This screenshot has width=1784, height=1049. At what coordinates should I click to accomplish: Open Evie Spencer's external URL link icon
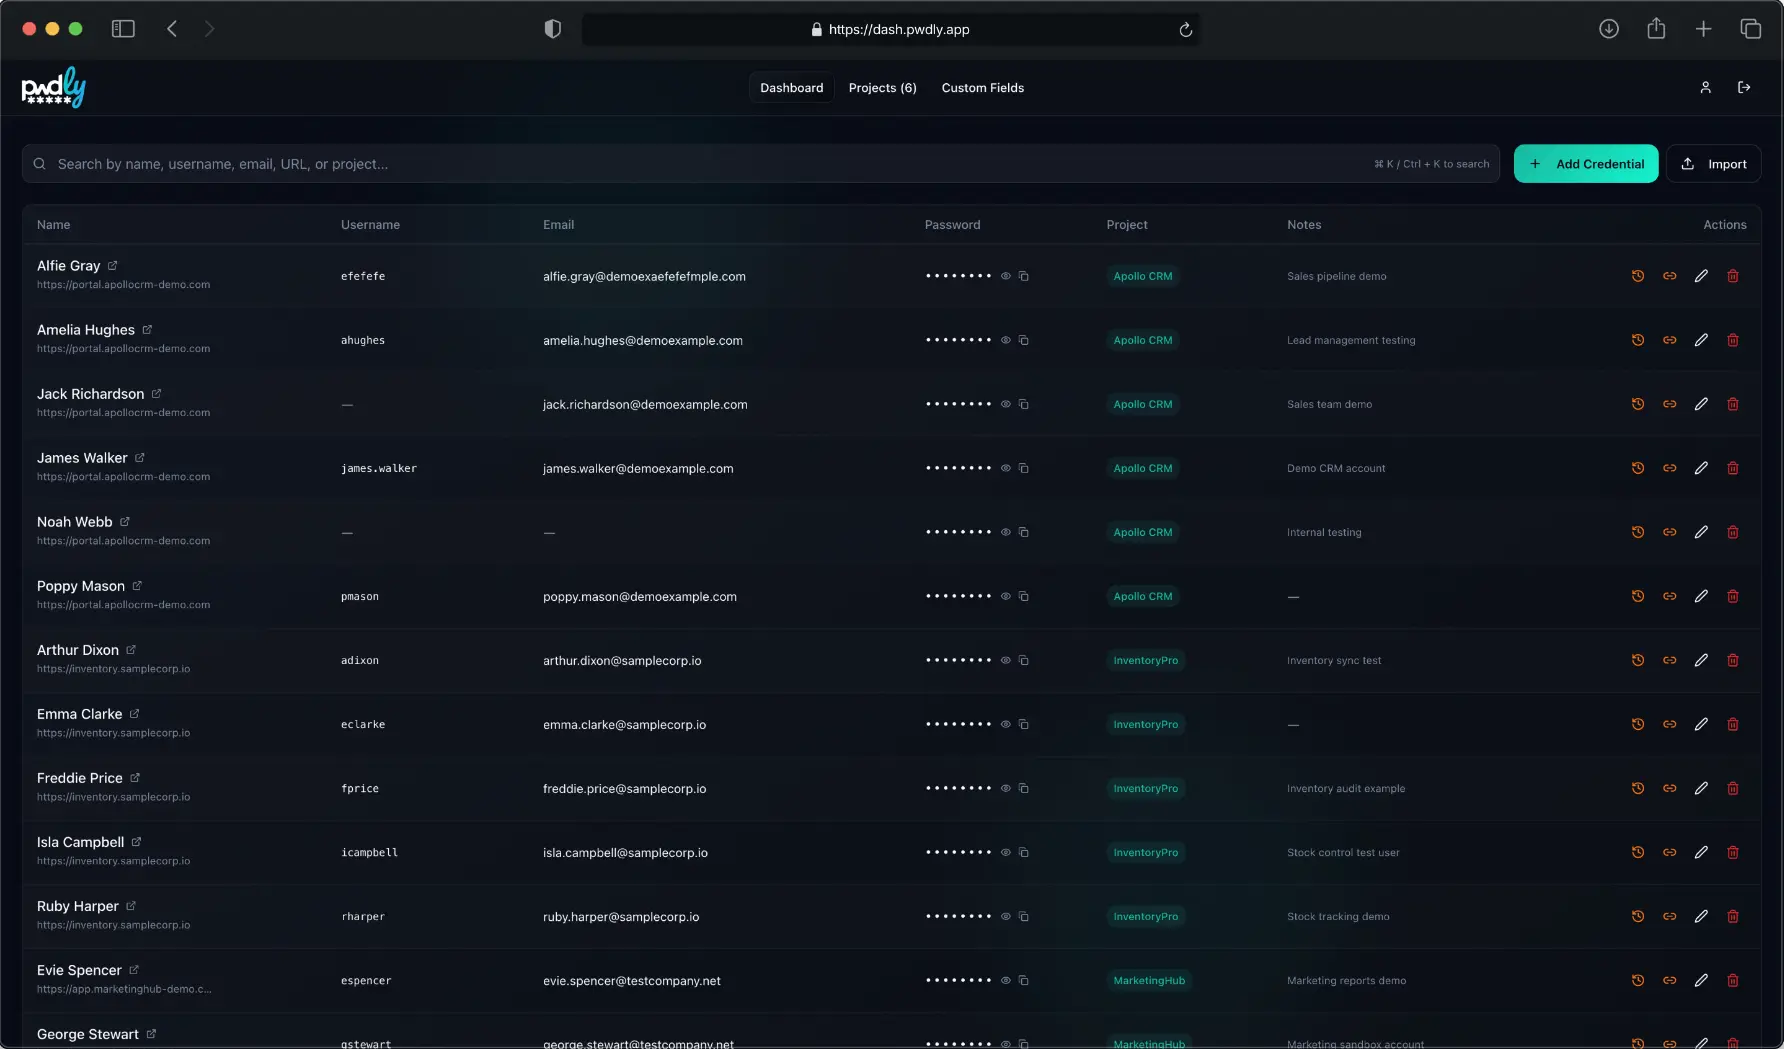(134, 970)
